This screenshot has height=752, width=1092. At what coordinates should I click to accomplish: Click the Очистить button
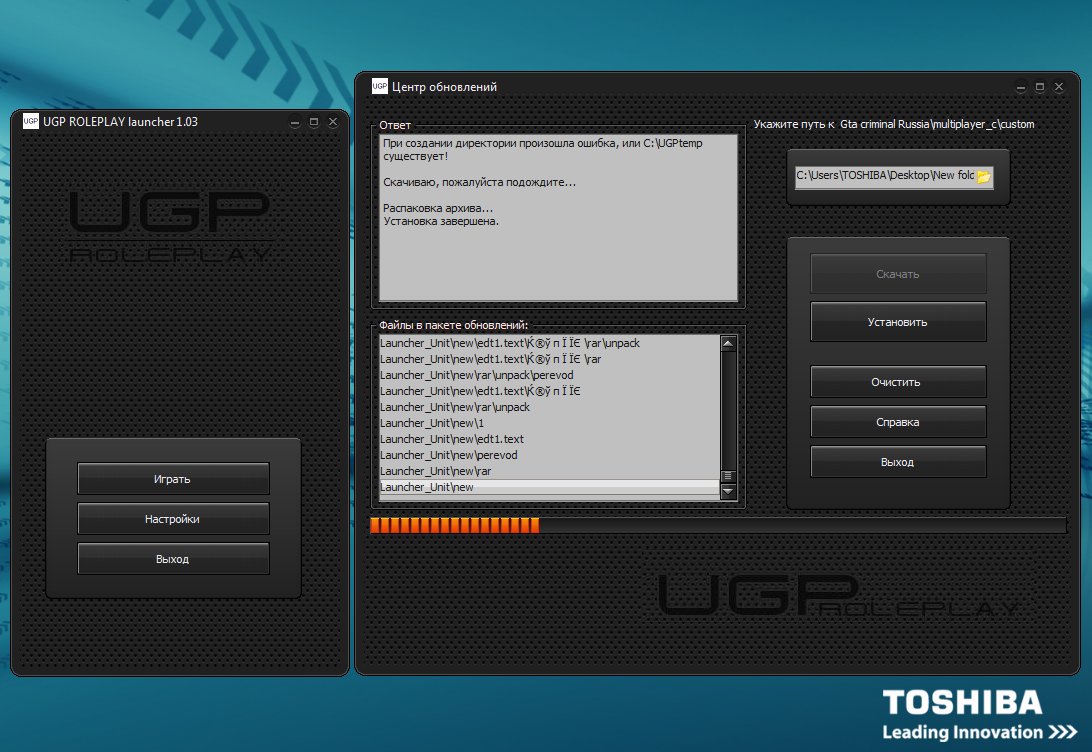coord(897,382)
